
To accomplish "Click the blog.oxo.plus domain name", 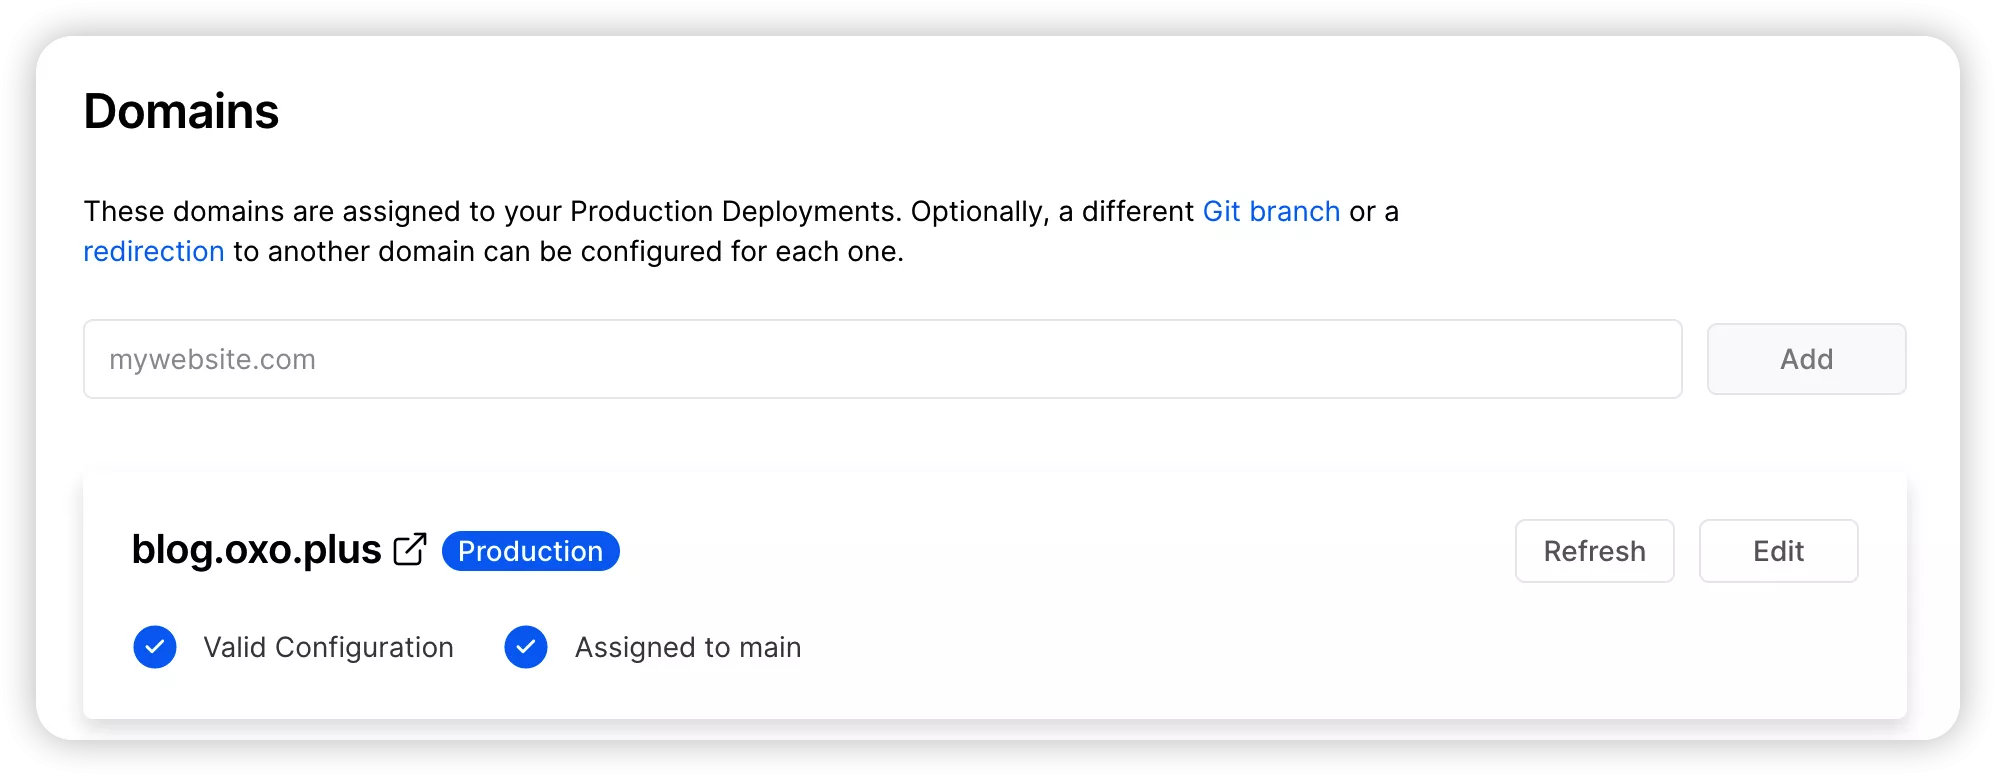I will pos(256,550).
